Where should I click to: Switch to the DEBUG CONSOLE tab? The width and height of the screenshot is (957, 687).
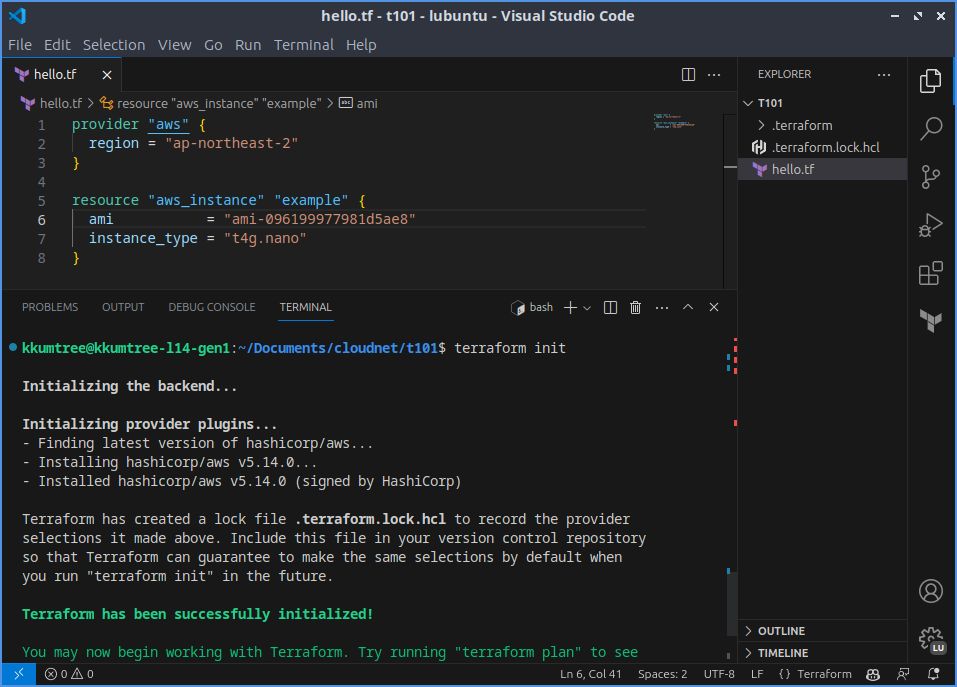(212, 307)
